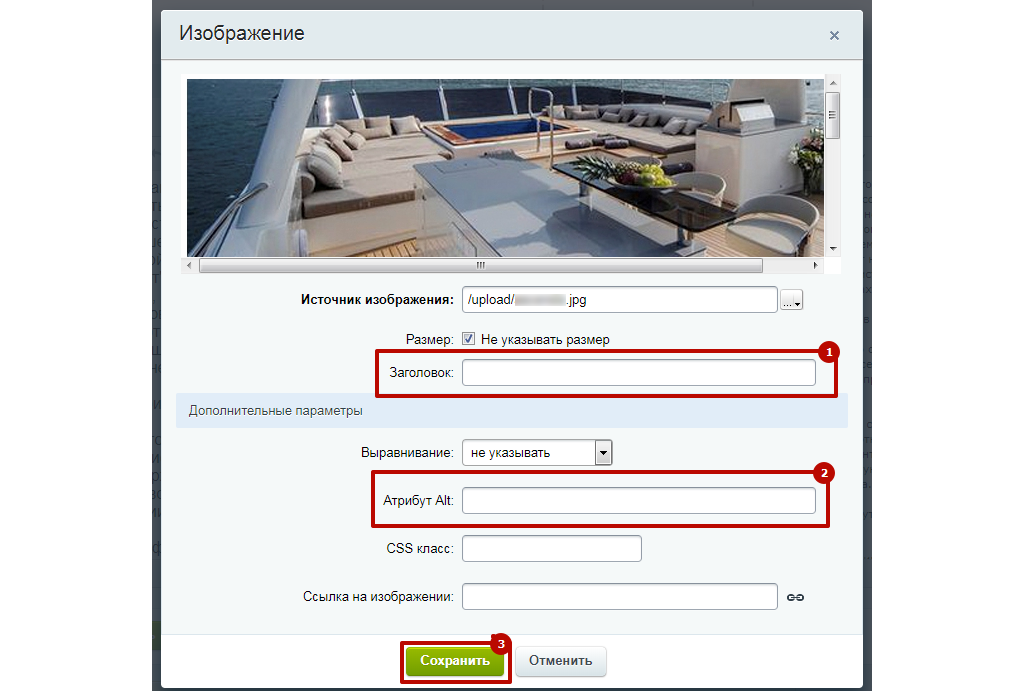Click the preview scroll right arrow

click(x=815, y=265)
